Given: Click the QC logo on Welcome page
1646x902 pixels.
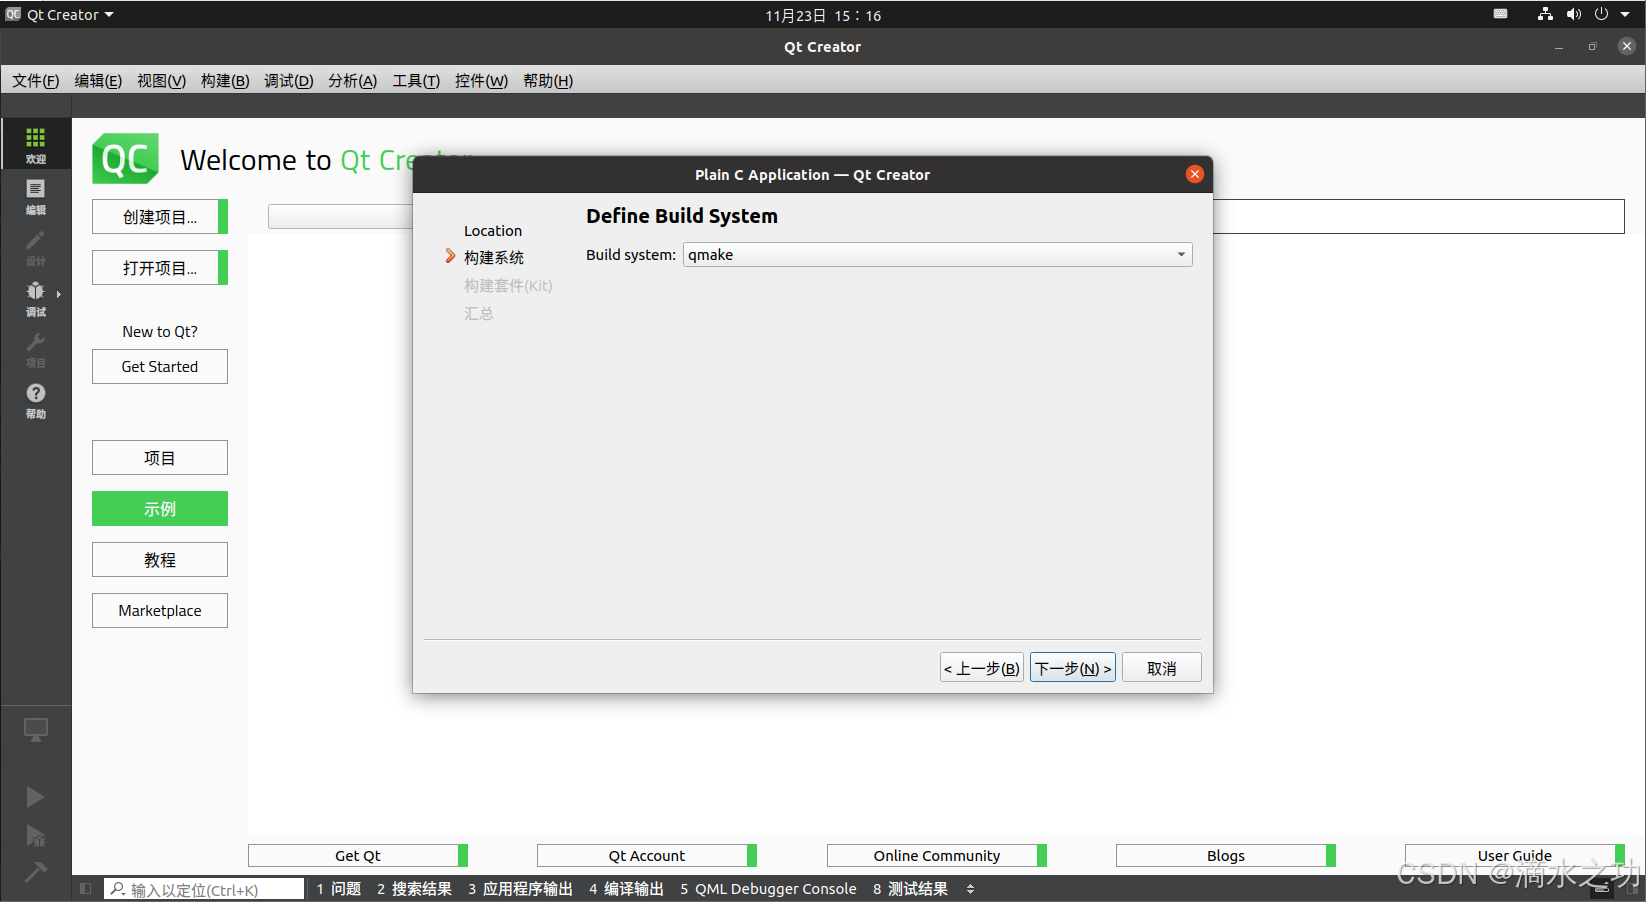Looking at the screenshot, I should click(x=125, y=159).
